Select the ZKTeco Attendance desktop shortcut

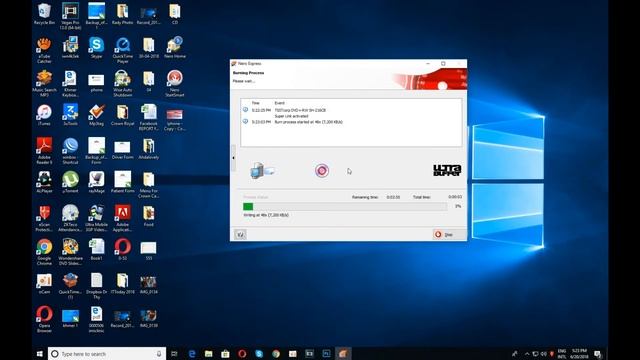(x=70, y=218)
